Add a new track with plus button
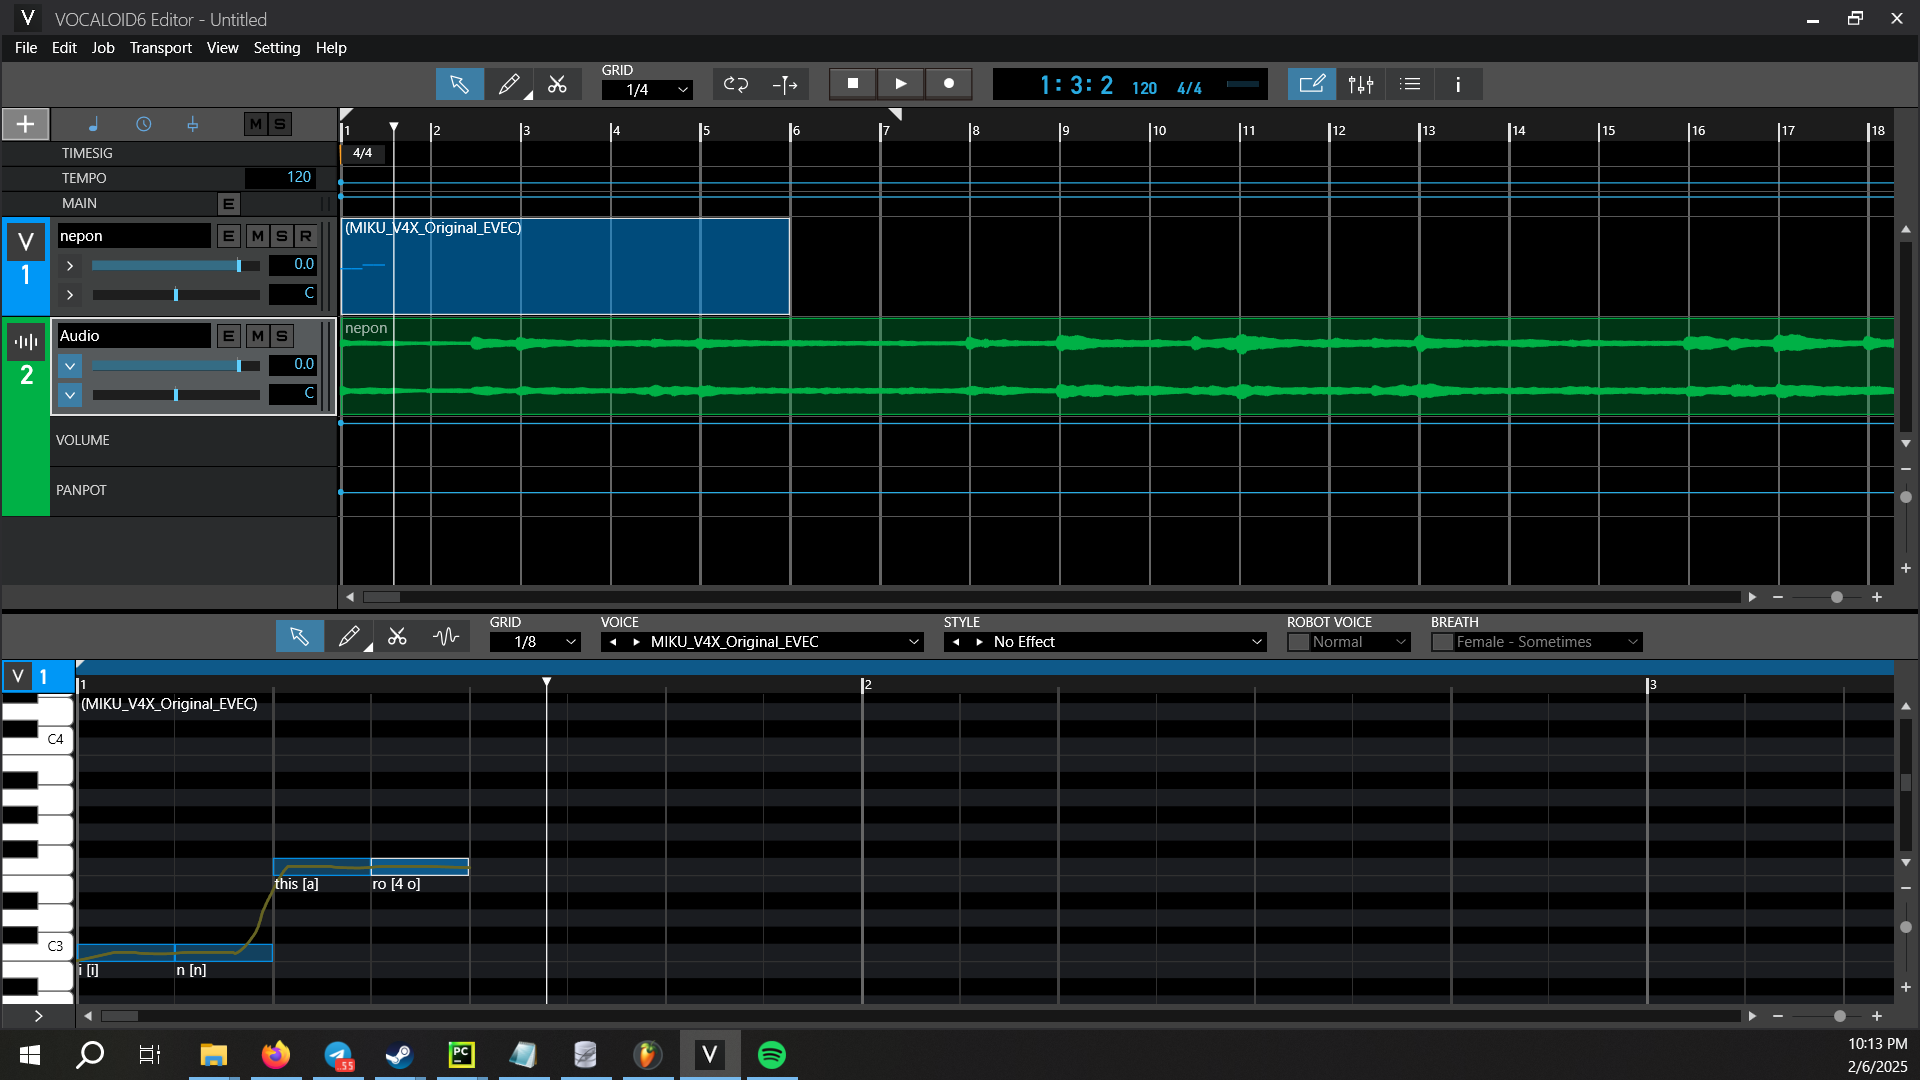Viewport: 1920px width, 1080px height. click(x=26, y=124)
